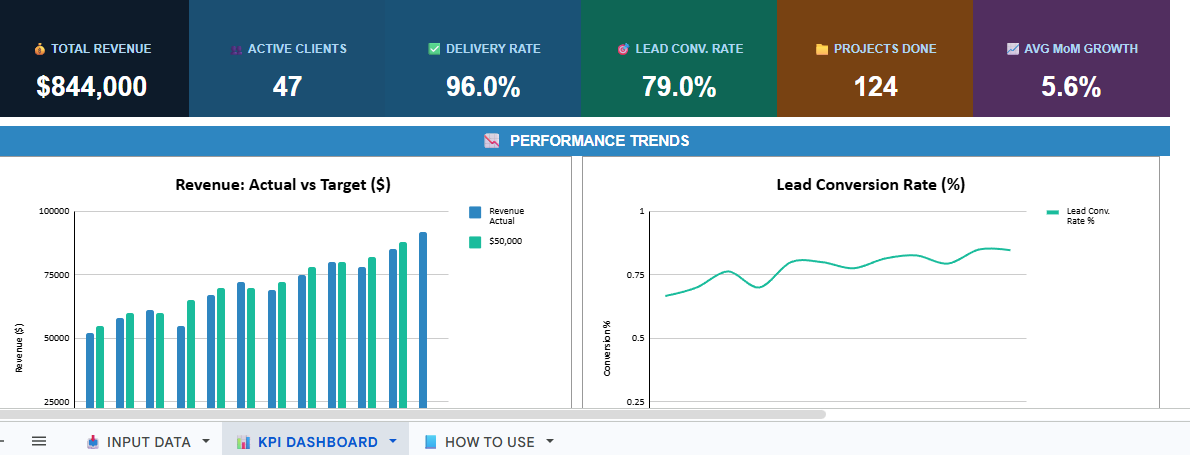Click the ACTIVE CLIENTS label
Image resolution: width=1190 pixels, height=455 pixels.
click(297, 49)
